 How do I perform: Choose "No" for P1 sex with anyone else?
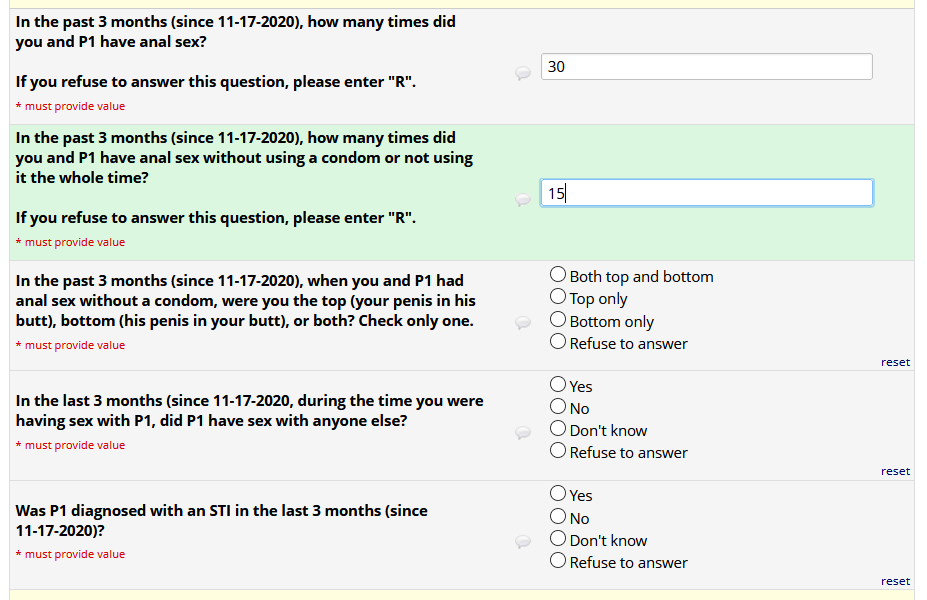tap(558, 407)
